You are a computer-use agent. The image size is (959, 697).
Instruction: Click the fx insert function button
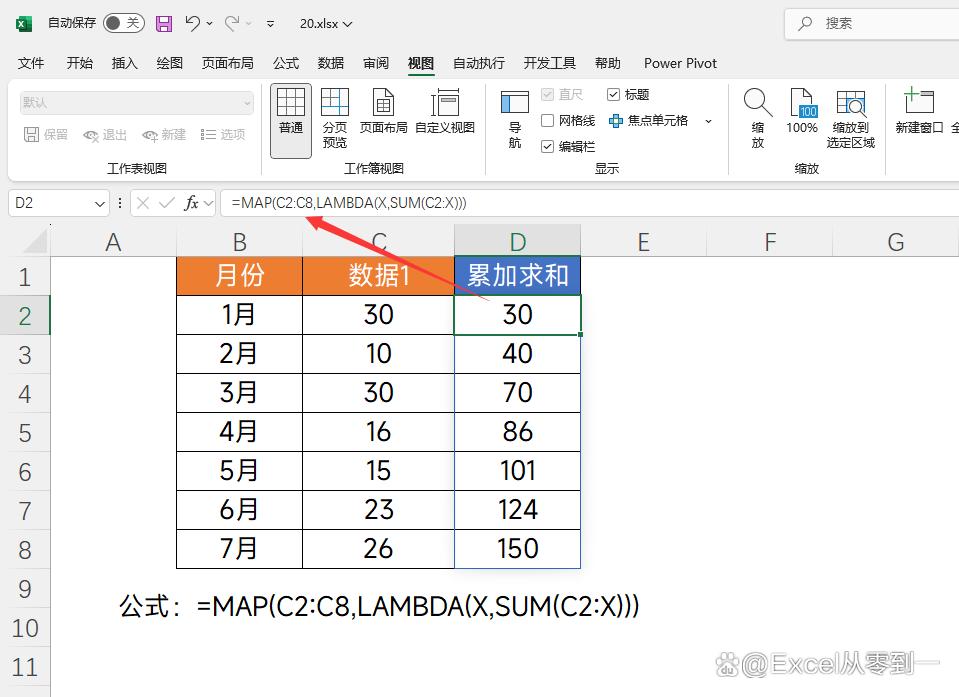pos(191,204)
